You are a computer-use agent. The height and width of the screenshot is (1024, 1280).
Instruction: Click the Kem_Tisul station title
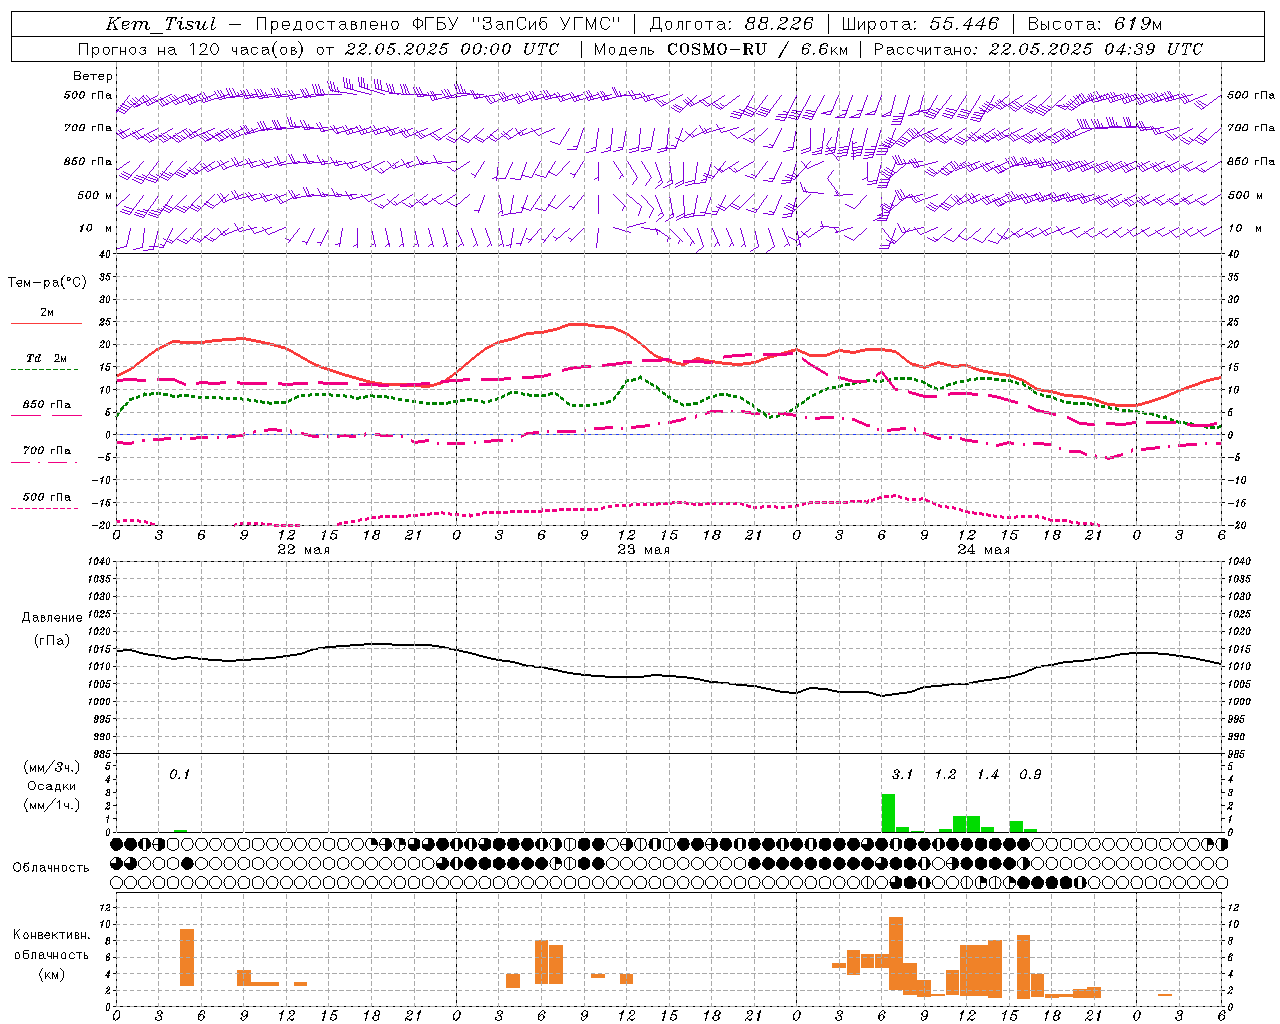point(161,24)
